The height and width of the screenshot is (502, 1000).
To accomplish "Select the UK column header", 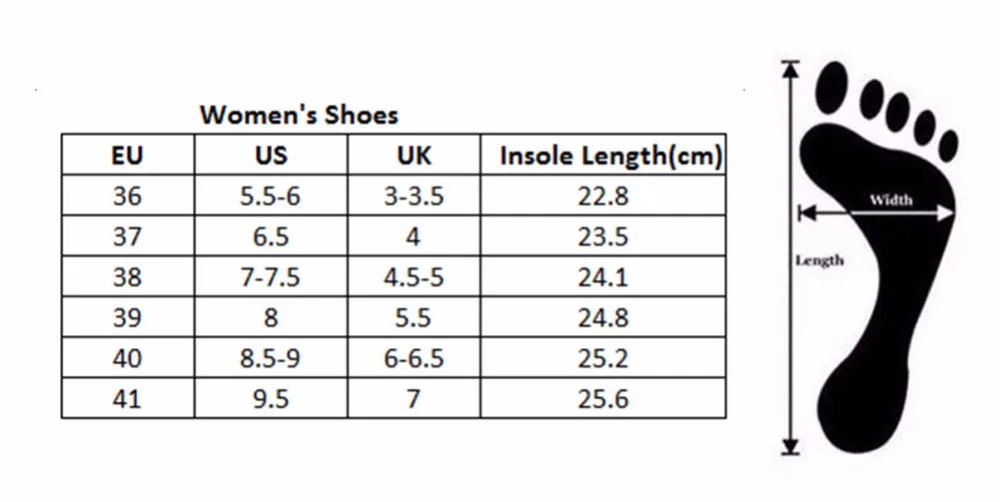I will point(414,154).
